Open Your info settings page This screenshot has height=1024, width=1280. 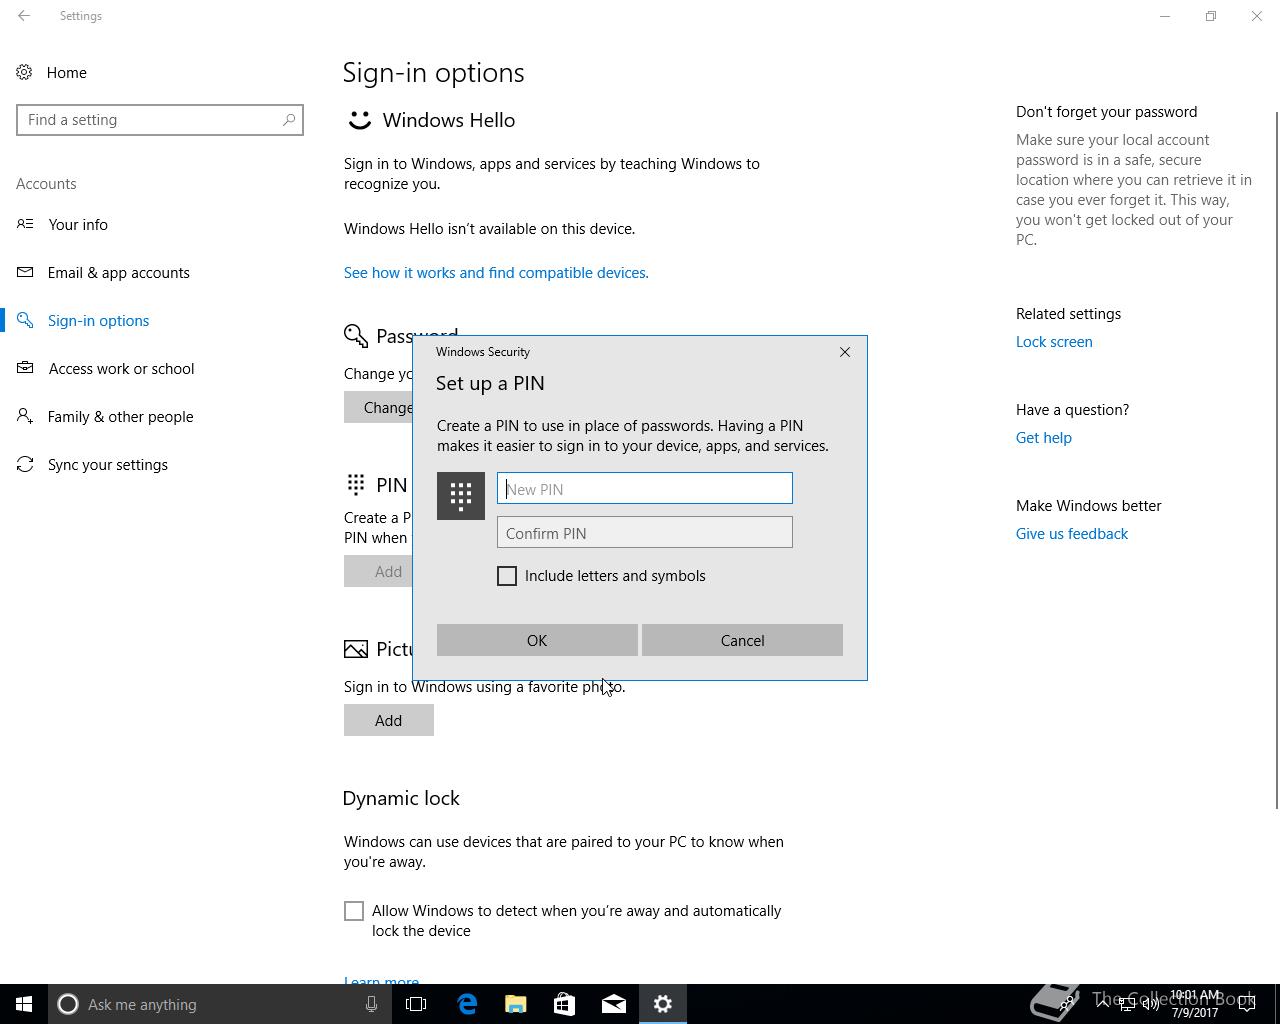78,224
